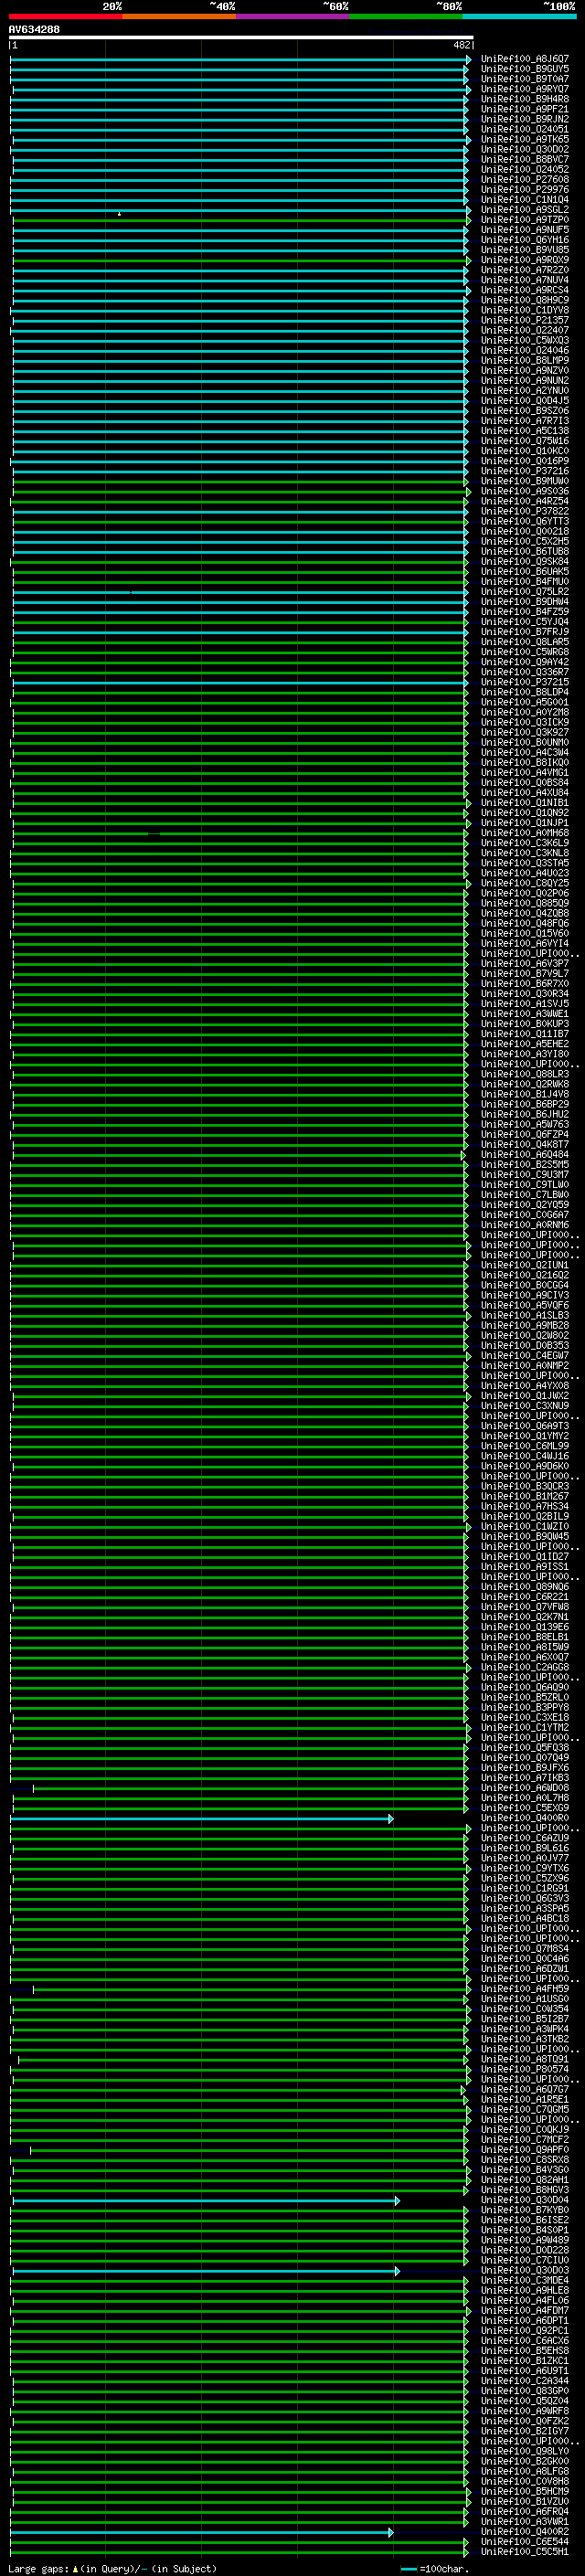The image size is (585, 2576).
Task: Select hit label UniRef100_B8HGV3
Action: coord(525,2189)
